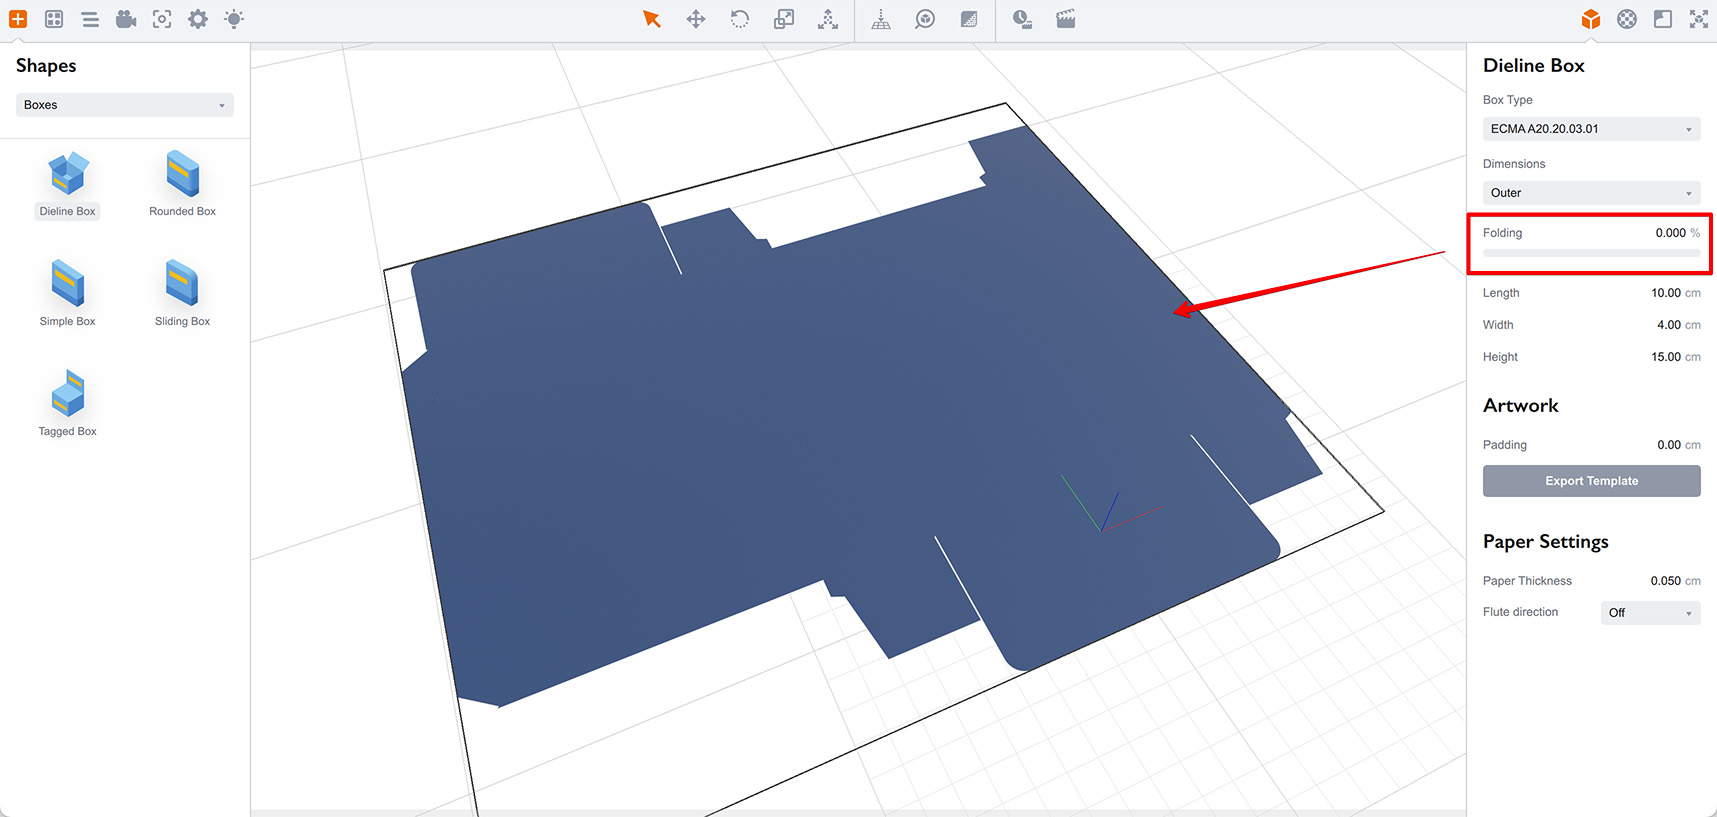The width and height of the screenshot is (1717, 817).
Task: Open the gear settings icon
Action: click(x=198, y=19)
